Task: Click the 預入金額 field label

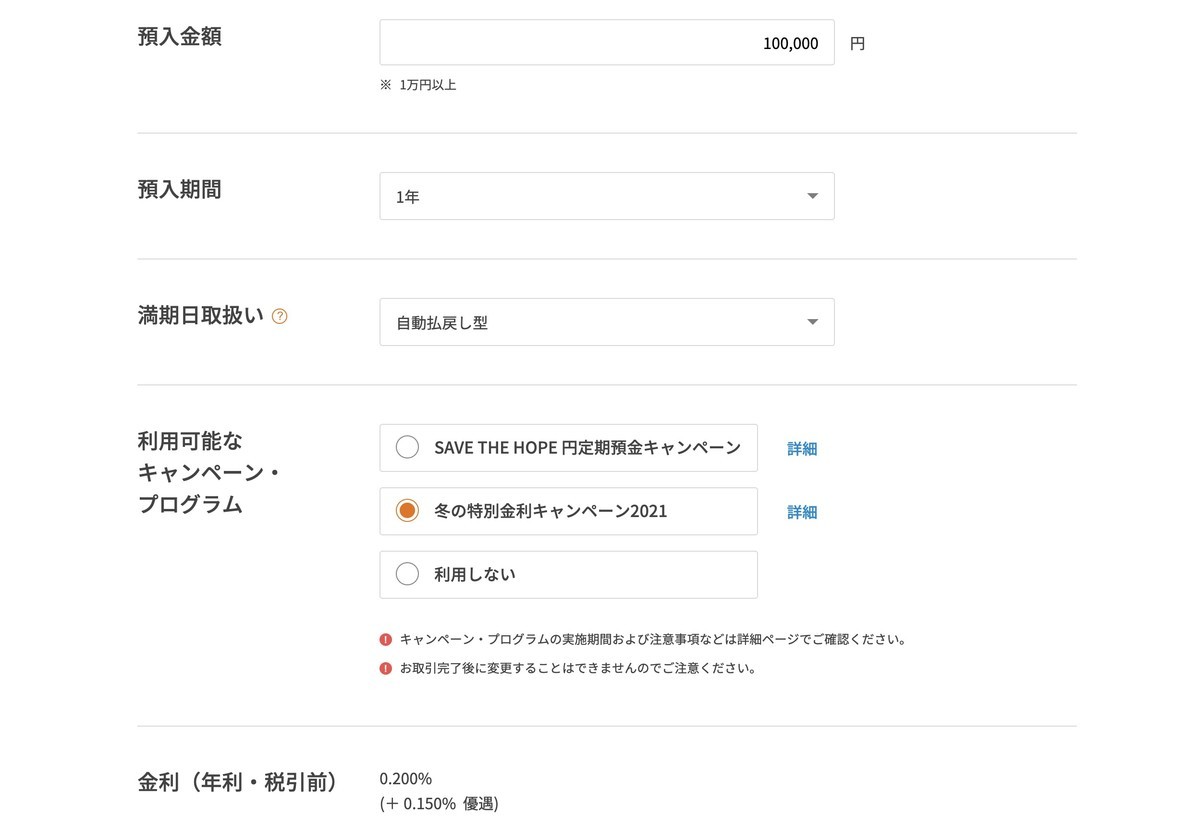Action: tap(180, 35)
